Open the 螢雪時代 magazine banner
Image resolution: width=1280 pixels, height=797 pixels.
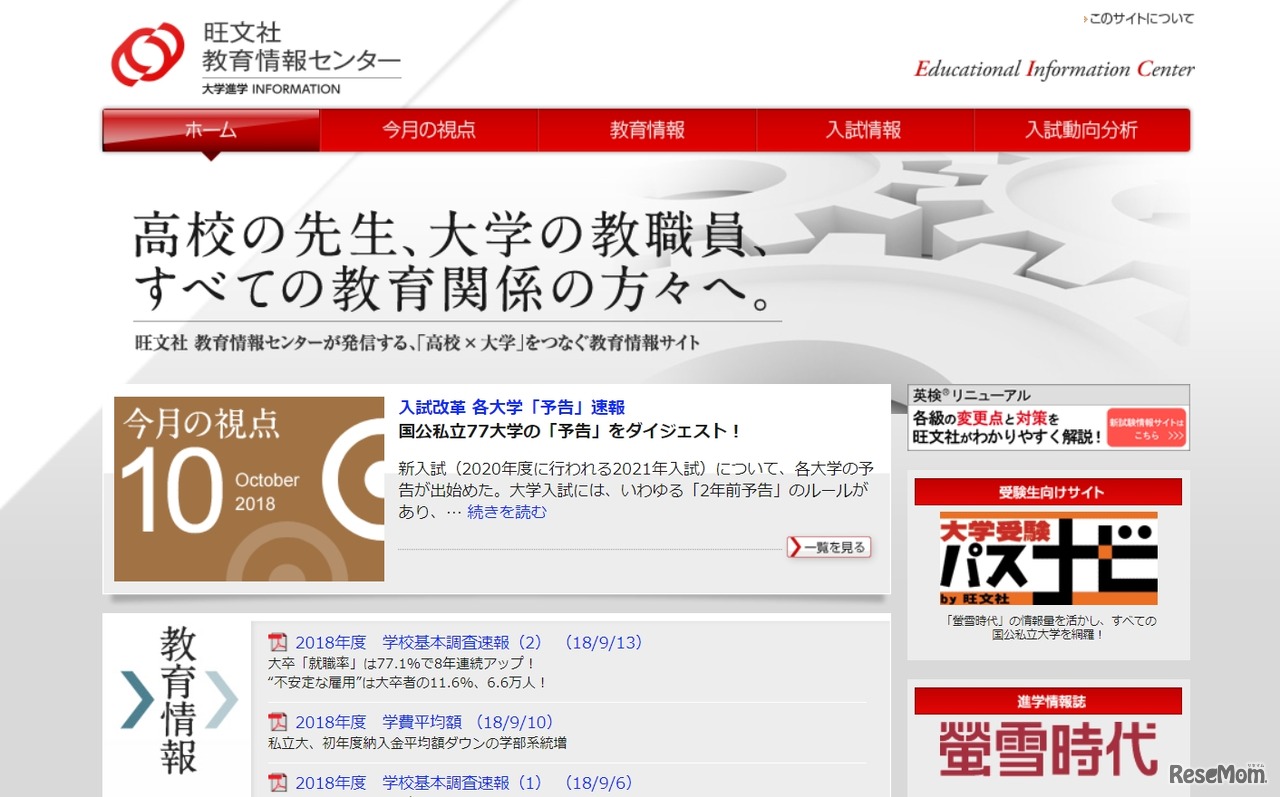[1048, 750]
